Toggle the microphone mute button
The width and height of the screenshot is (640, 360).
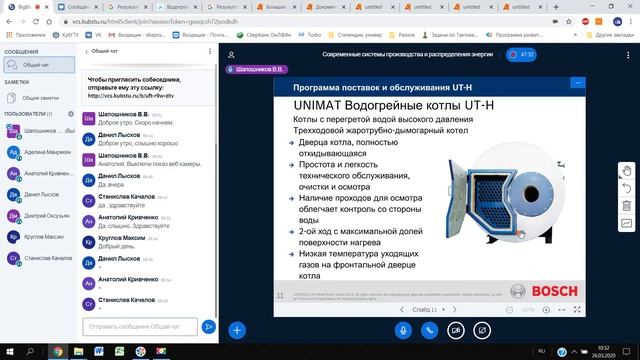click(403, 330)
